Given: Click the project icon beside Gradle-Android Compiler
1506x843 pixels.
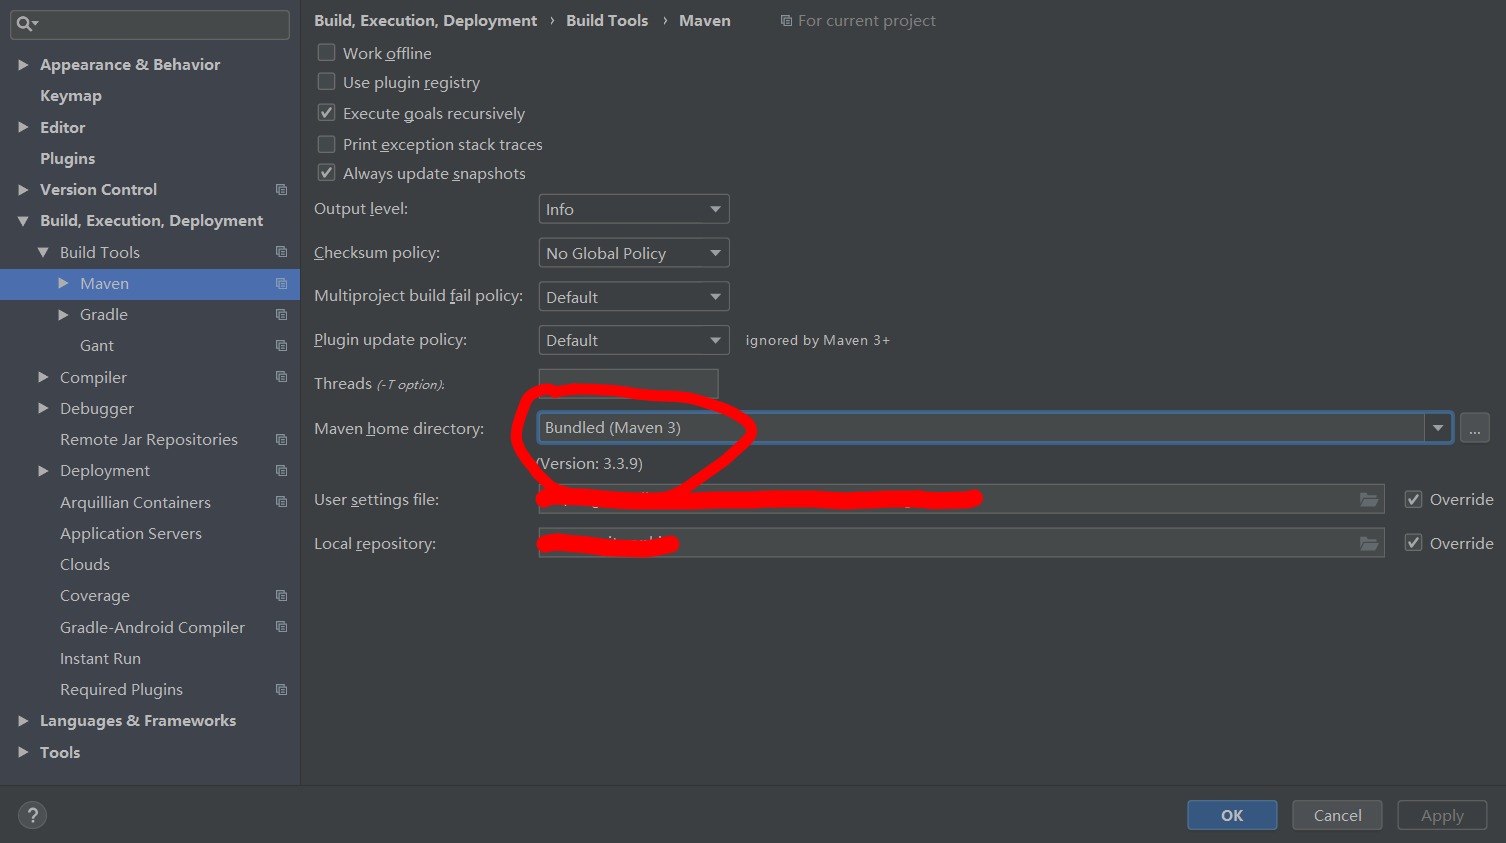Looking at the screenshot, I should (x=281, y=627).
